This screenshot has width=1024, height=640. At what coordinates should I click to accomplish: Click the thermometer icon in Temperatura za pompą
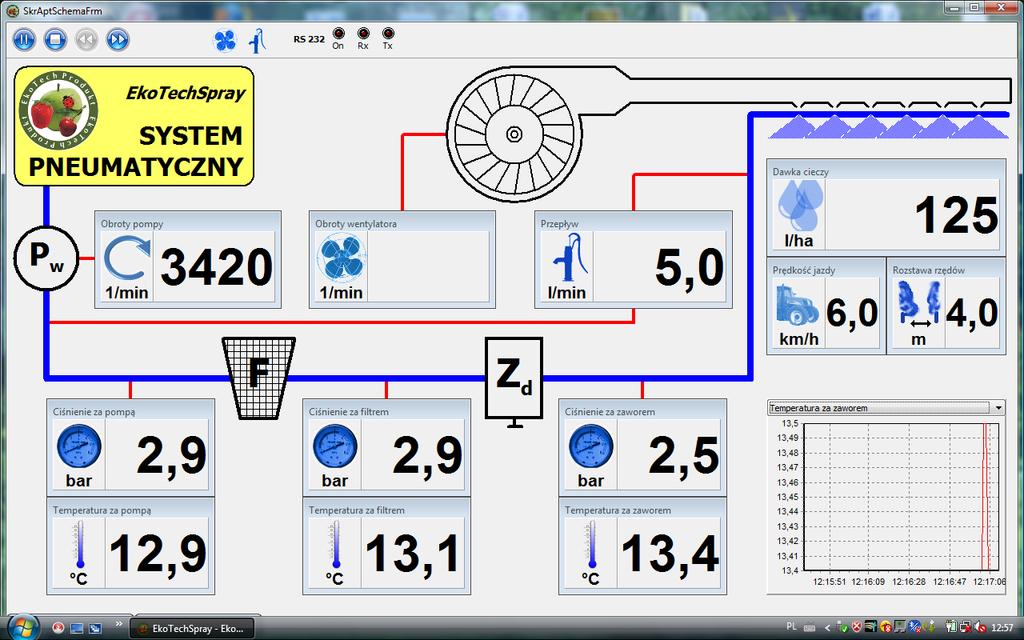coord(80,545)
